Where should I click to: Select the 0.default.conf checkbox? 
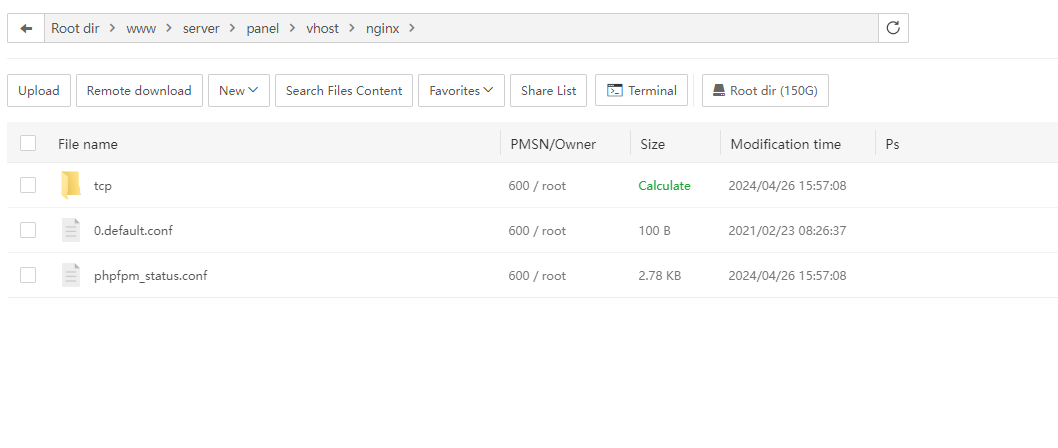(x=28, y=230)
